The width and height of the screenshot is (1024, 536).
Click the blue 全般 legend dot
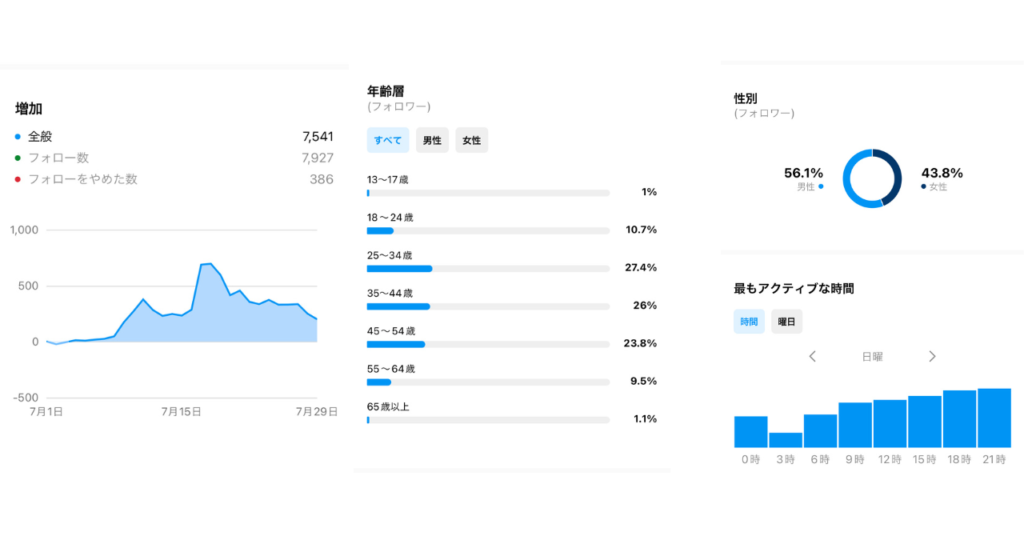(x=18, y=137)
